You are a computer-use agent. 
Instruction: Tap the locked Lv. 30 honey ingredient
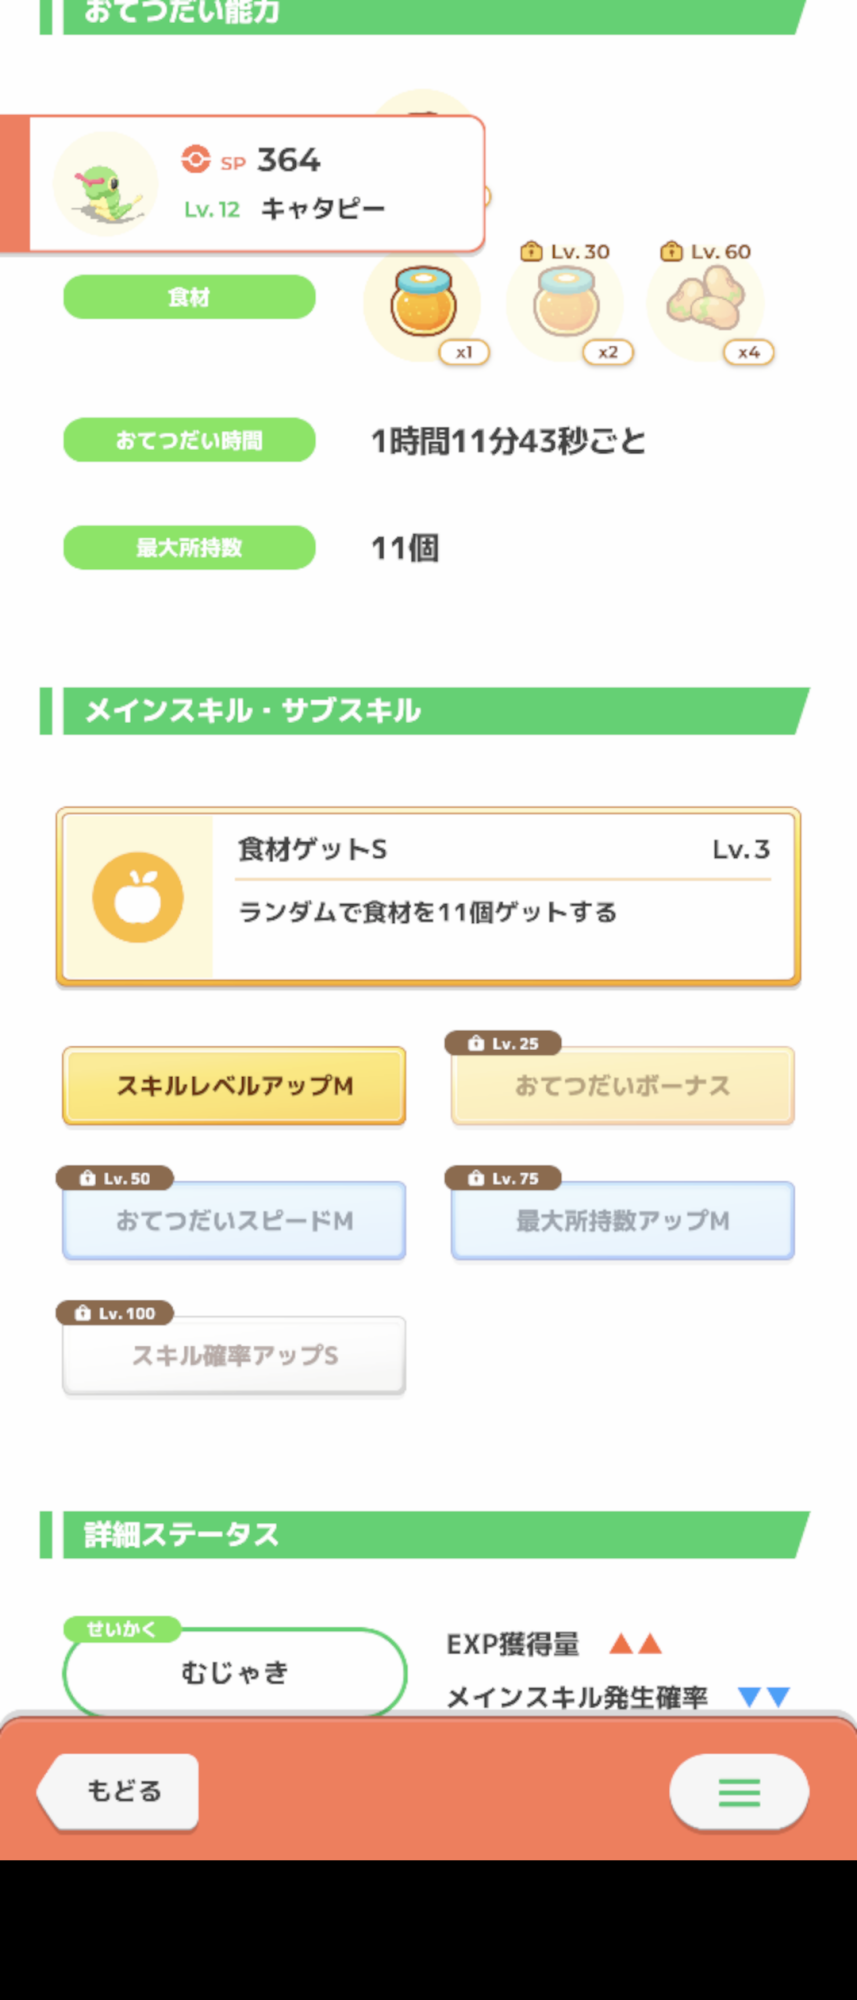coord(566,303)
